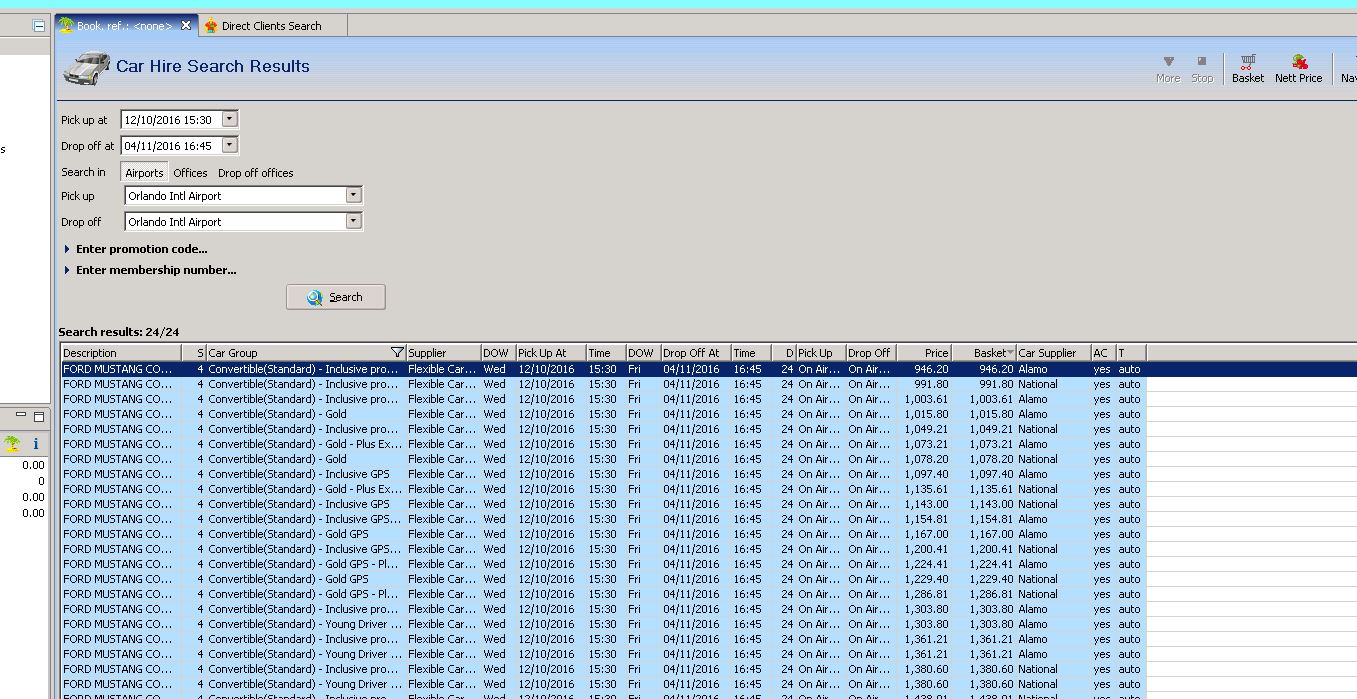Open the Drop off airport dropdown

pyautogui.click(x=353, y=222)
